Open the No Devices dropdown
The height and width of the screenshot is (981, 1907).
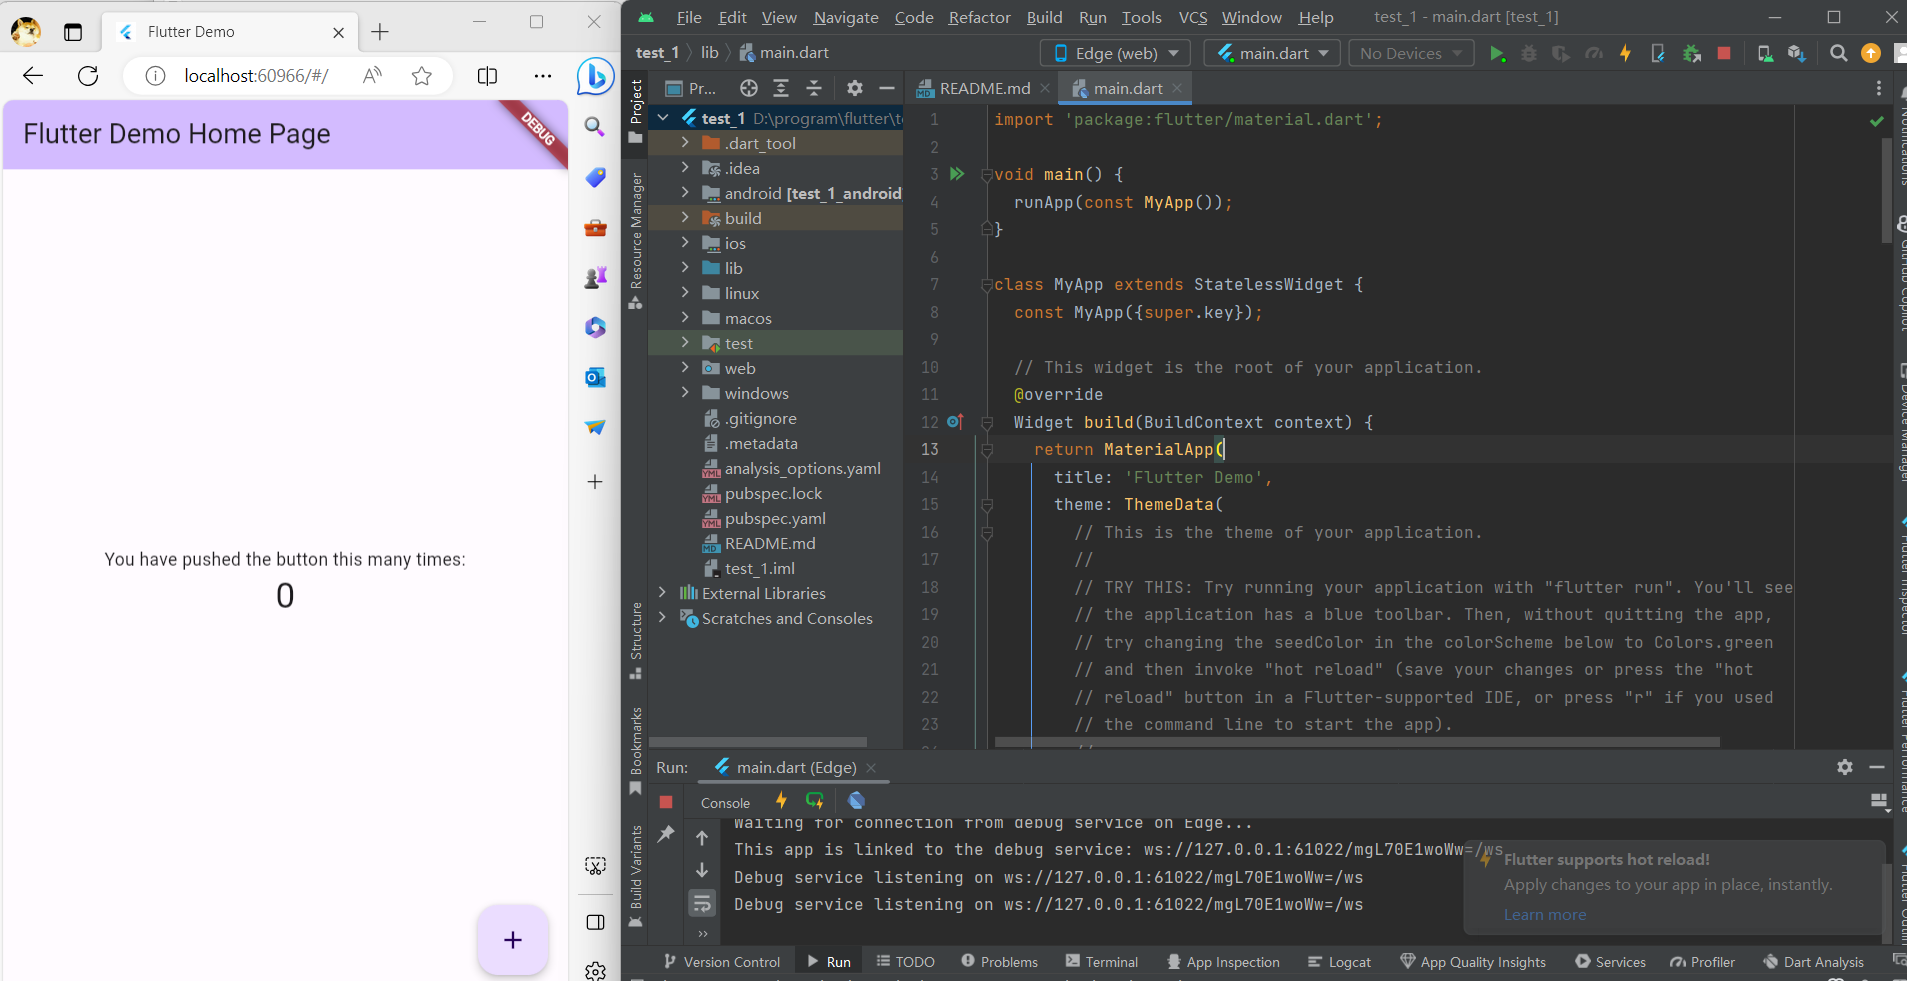[x=1411, y=53]
